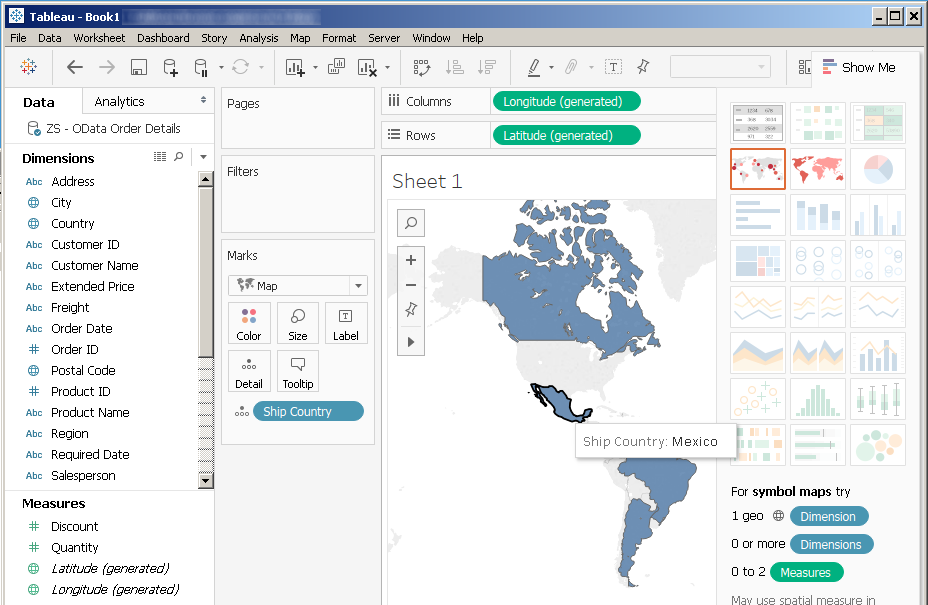Click the Size marks card button
This screenshot has height=605, width=928.
tap(298, 323)
